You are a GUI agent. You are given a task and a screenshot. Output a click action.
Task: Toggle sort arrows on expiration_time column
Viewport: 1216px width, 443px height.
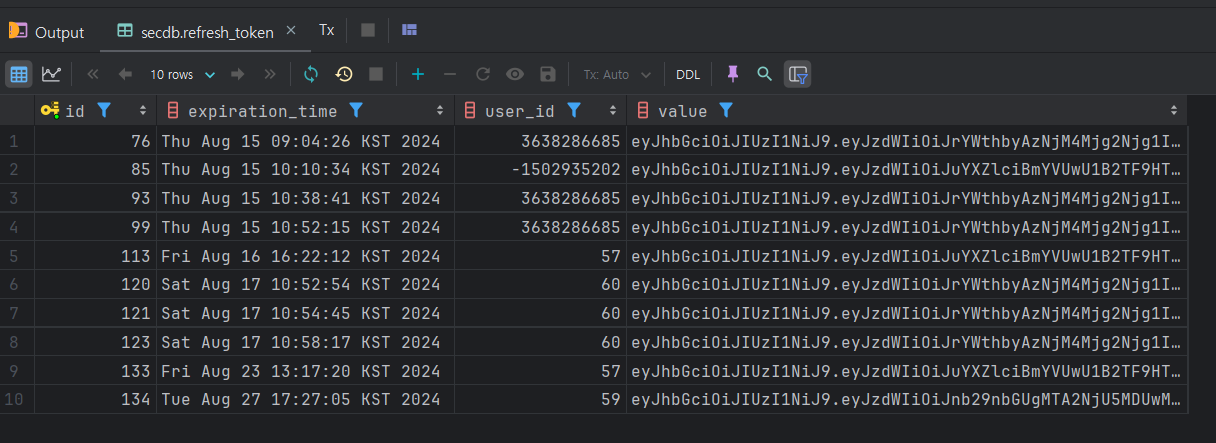coord(440,110)
